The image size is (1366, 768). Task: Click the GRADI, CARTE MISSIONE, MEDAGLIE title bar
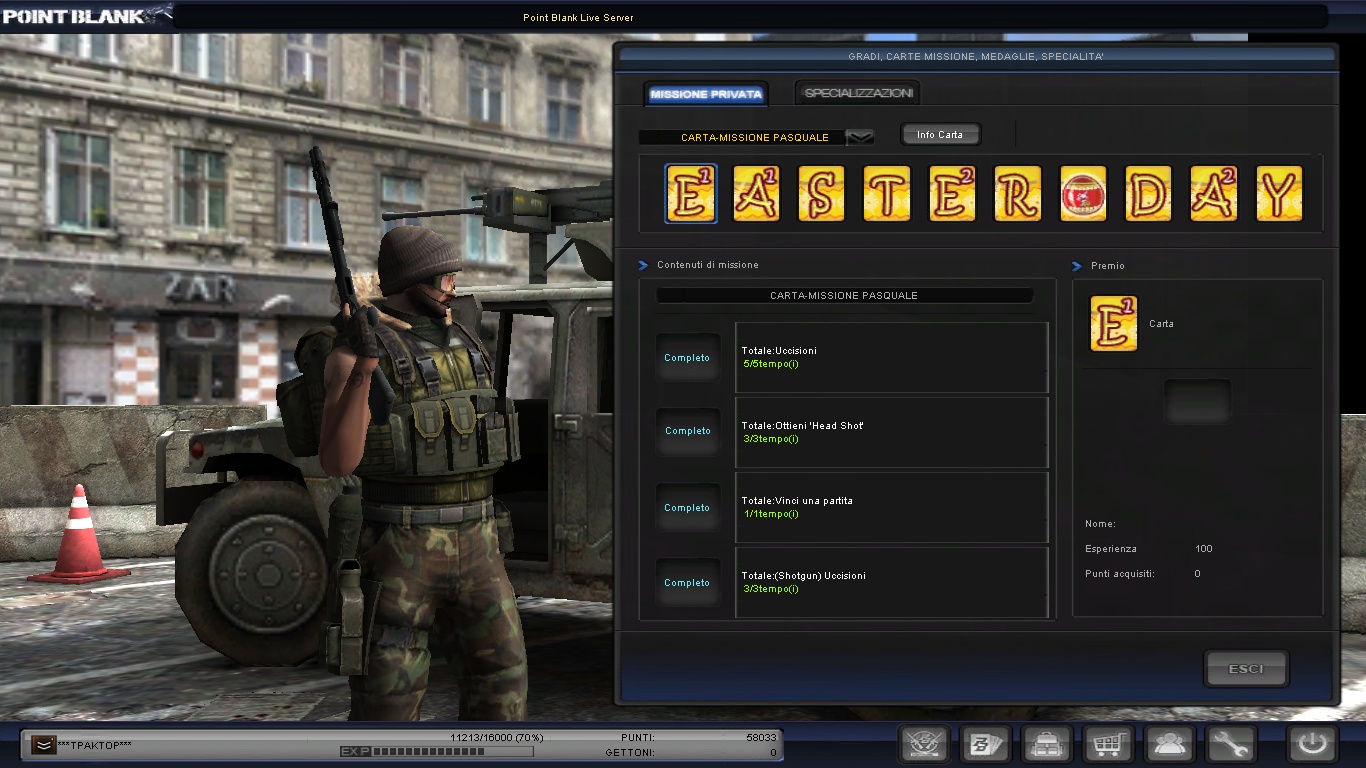coord(976,57)
